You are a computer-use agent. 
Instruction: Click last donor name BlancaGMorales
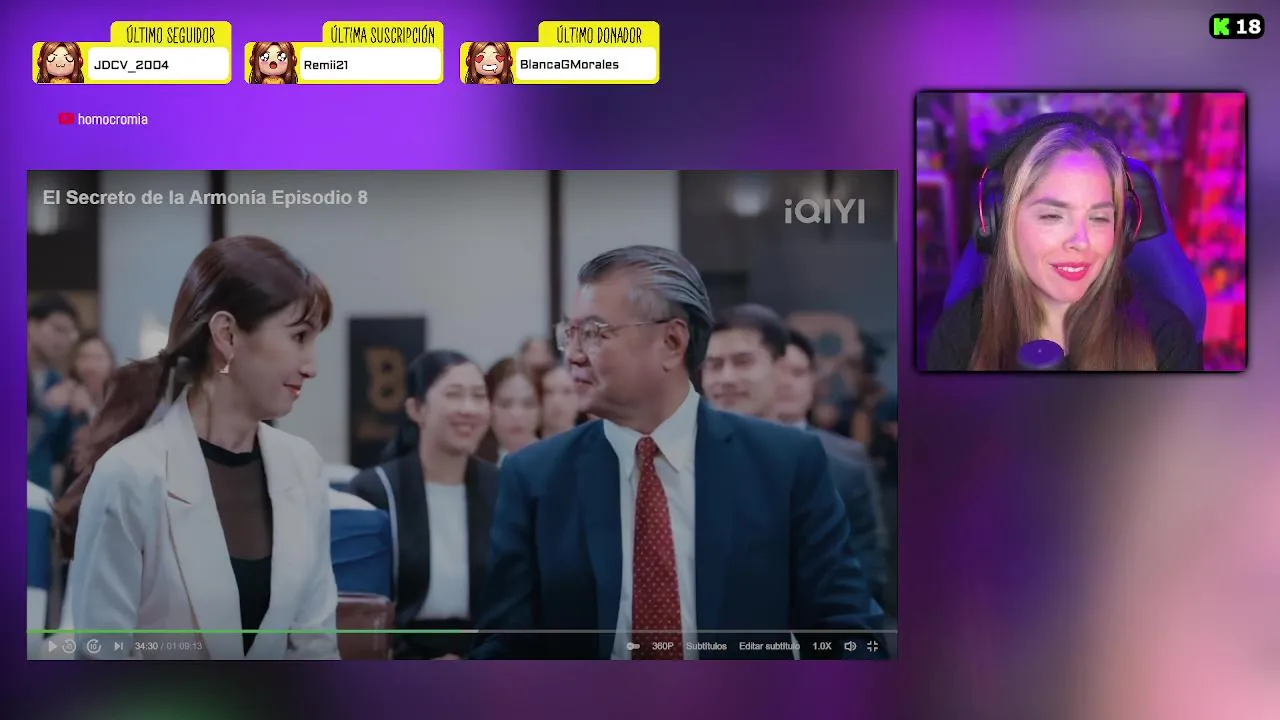click(x=569, y=65)
